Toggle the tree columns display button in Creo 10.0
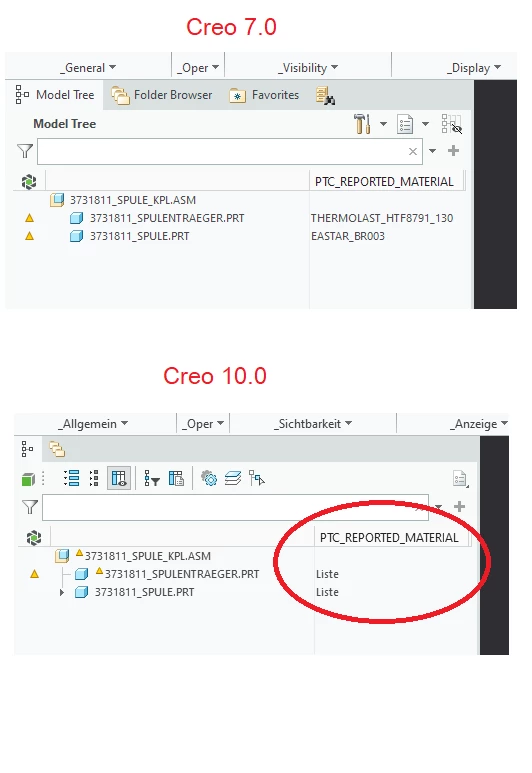532x773 pixels. tap(119, 478)
